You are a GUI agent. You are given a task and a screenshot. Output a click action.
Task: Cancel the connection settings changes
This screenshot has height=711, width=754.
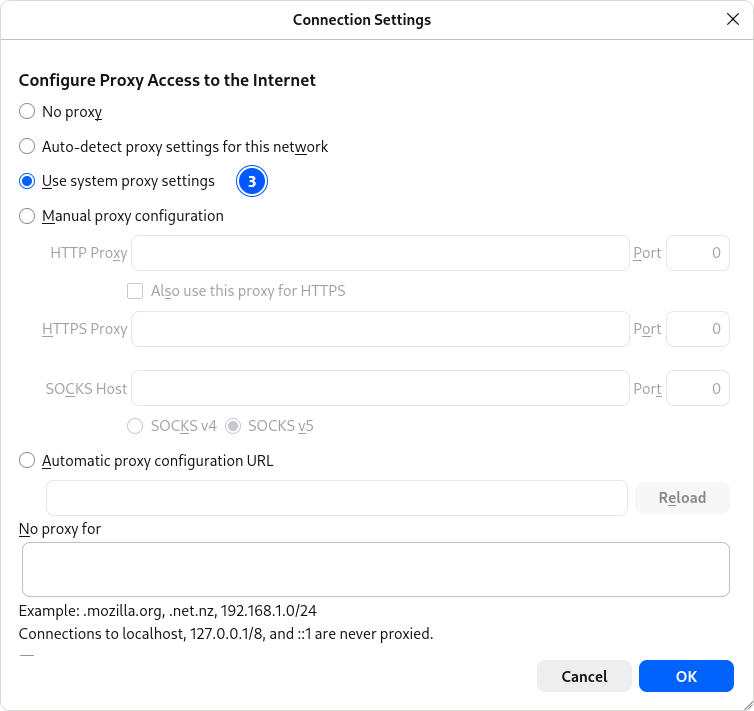tap(584, 676)
